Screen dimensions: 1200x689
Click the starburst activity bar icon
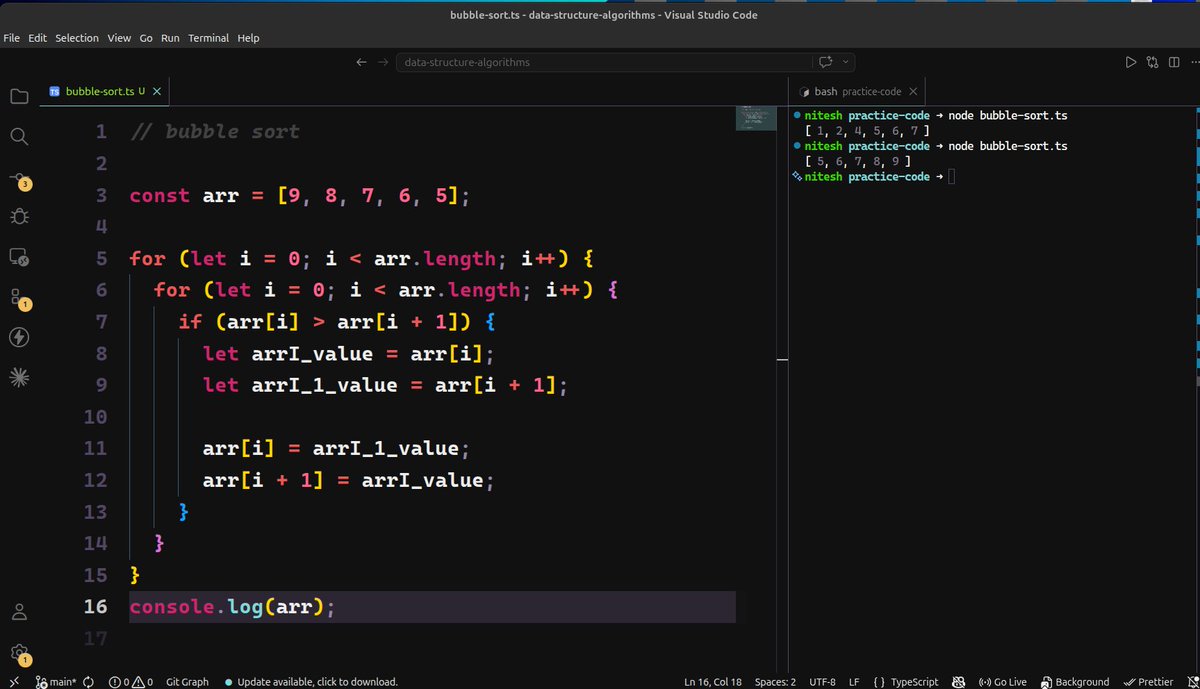coord(19,377)
